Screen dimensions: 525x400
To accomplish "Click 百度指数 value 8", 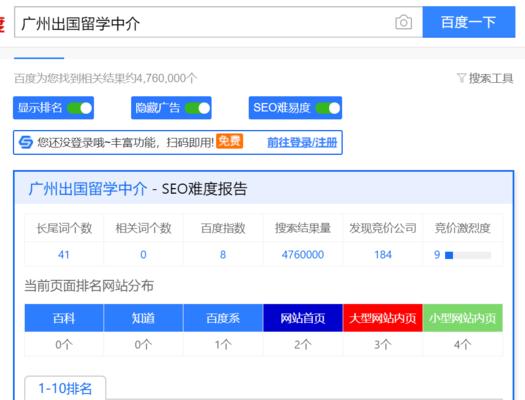I will pos(223,255).
